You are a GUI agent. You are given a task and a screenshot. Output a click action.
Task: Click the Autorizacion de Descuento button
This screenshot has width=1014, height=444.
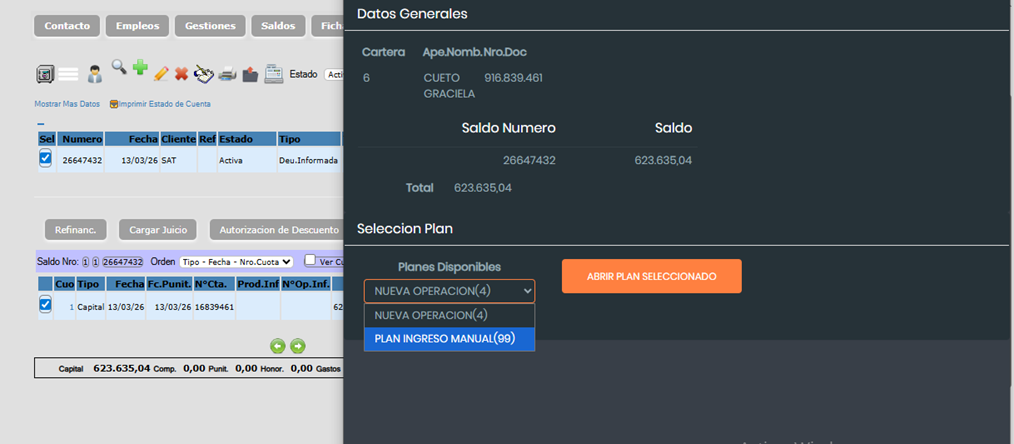tap(277, 229)
